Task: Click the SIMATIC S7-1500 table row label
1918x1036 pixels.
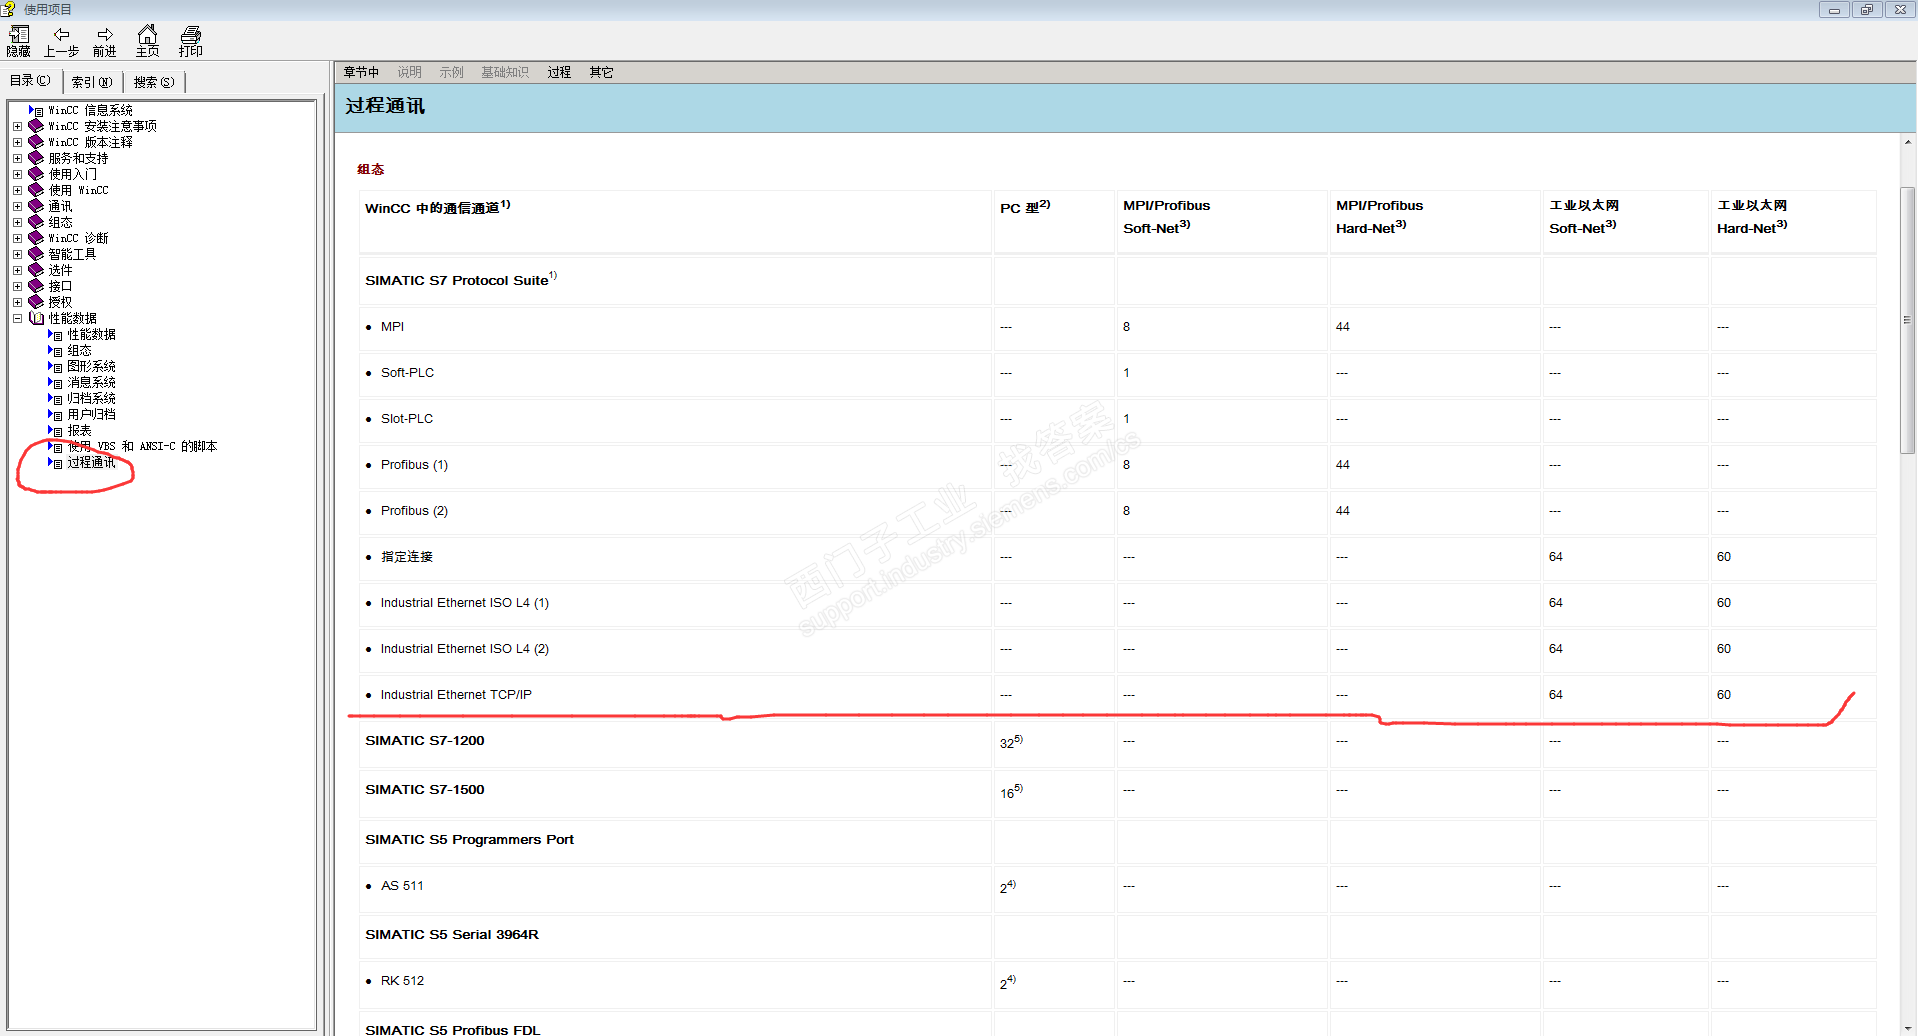Action: tap(424, 790)
